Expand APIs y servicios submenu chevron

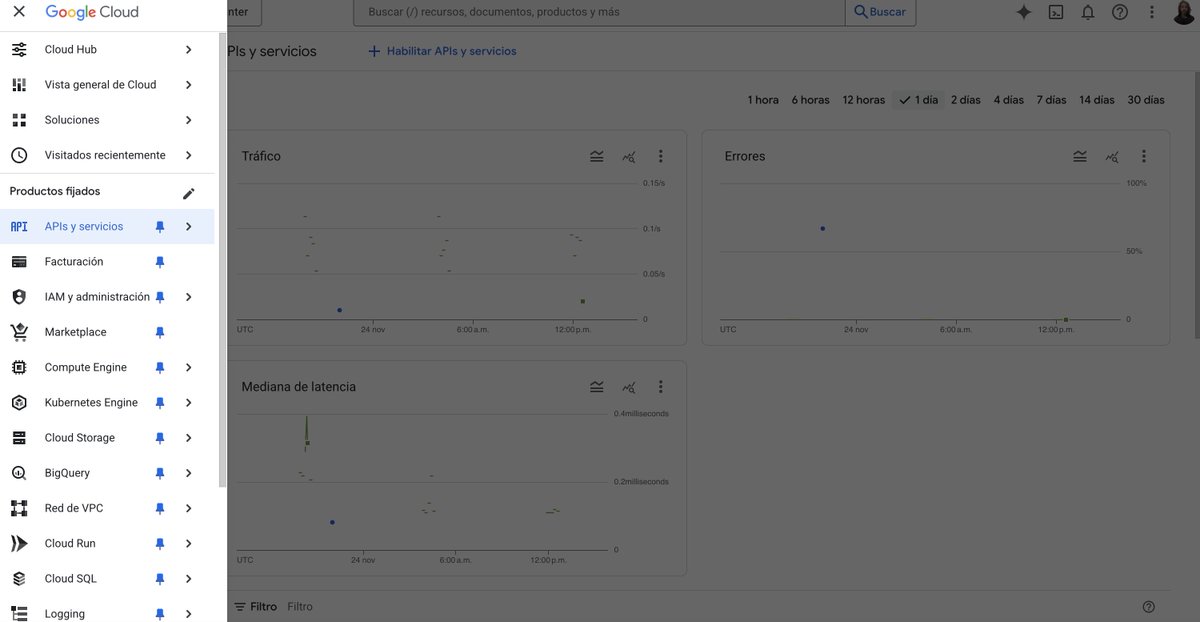click(189, 227)
